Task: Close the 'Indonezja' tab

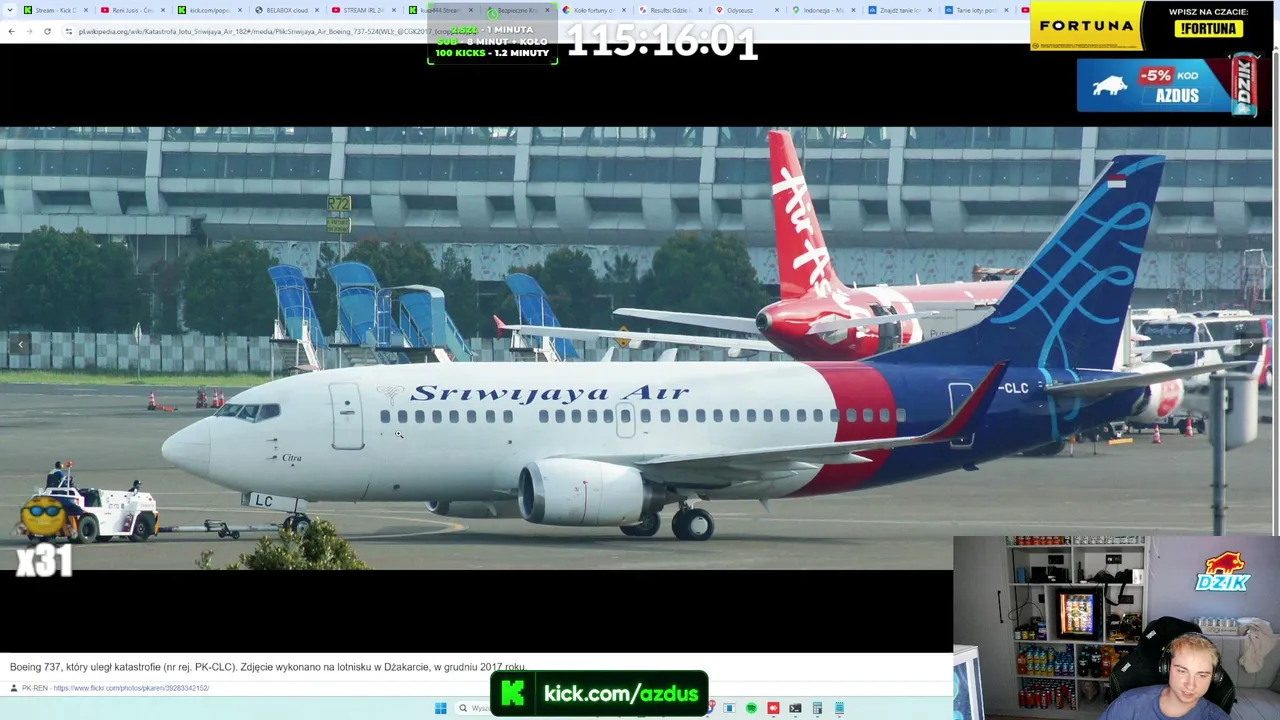Action: [853, 10]
